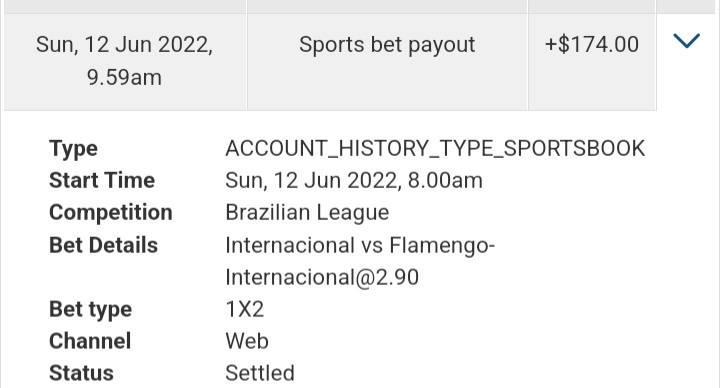Select ACCOUNT_HISTORY_TYPE_SPORTSBOOK type value
This screenshot has height=388, width=720.
coord(435,149)
